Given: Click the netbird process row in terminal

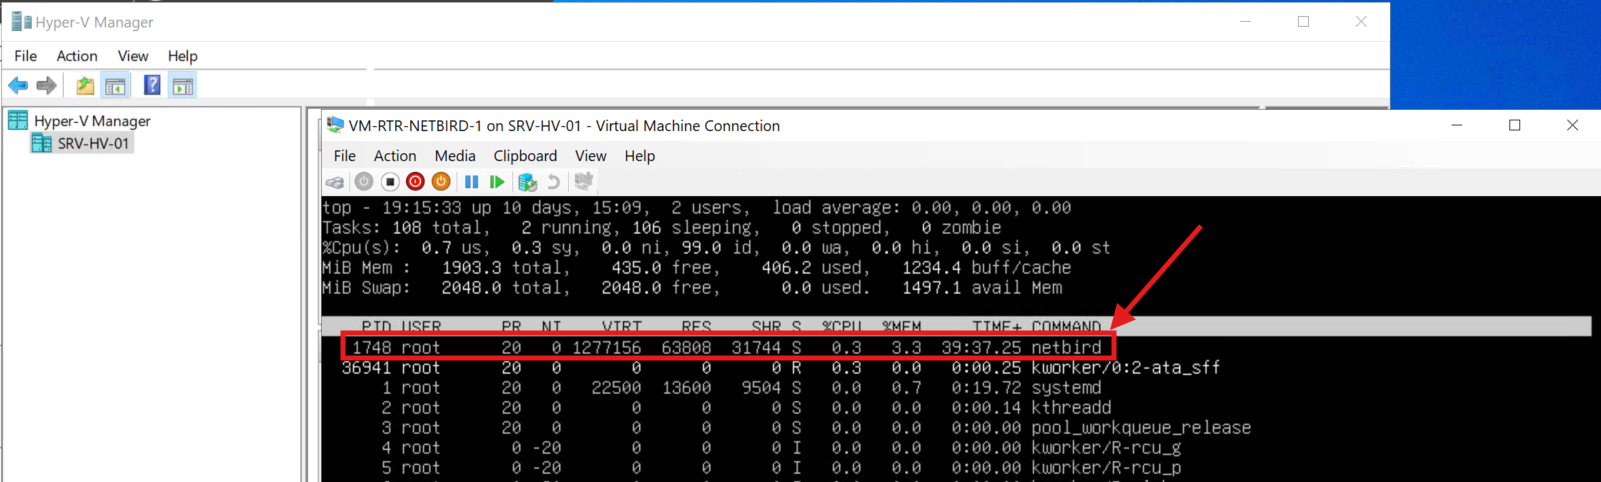Looking at the screenshot, I should [x=726, y=348].
